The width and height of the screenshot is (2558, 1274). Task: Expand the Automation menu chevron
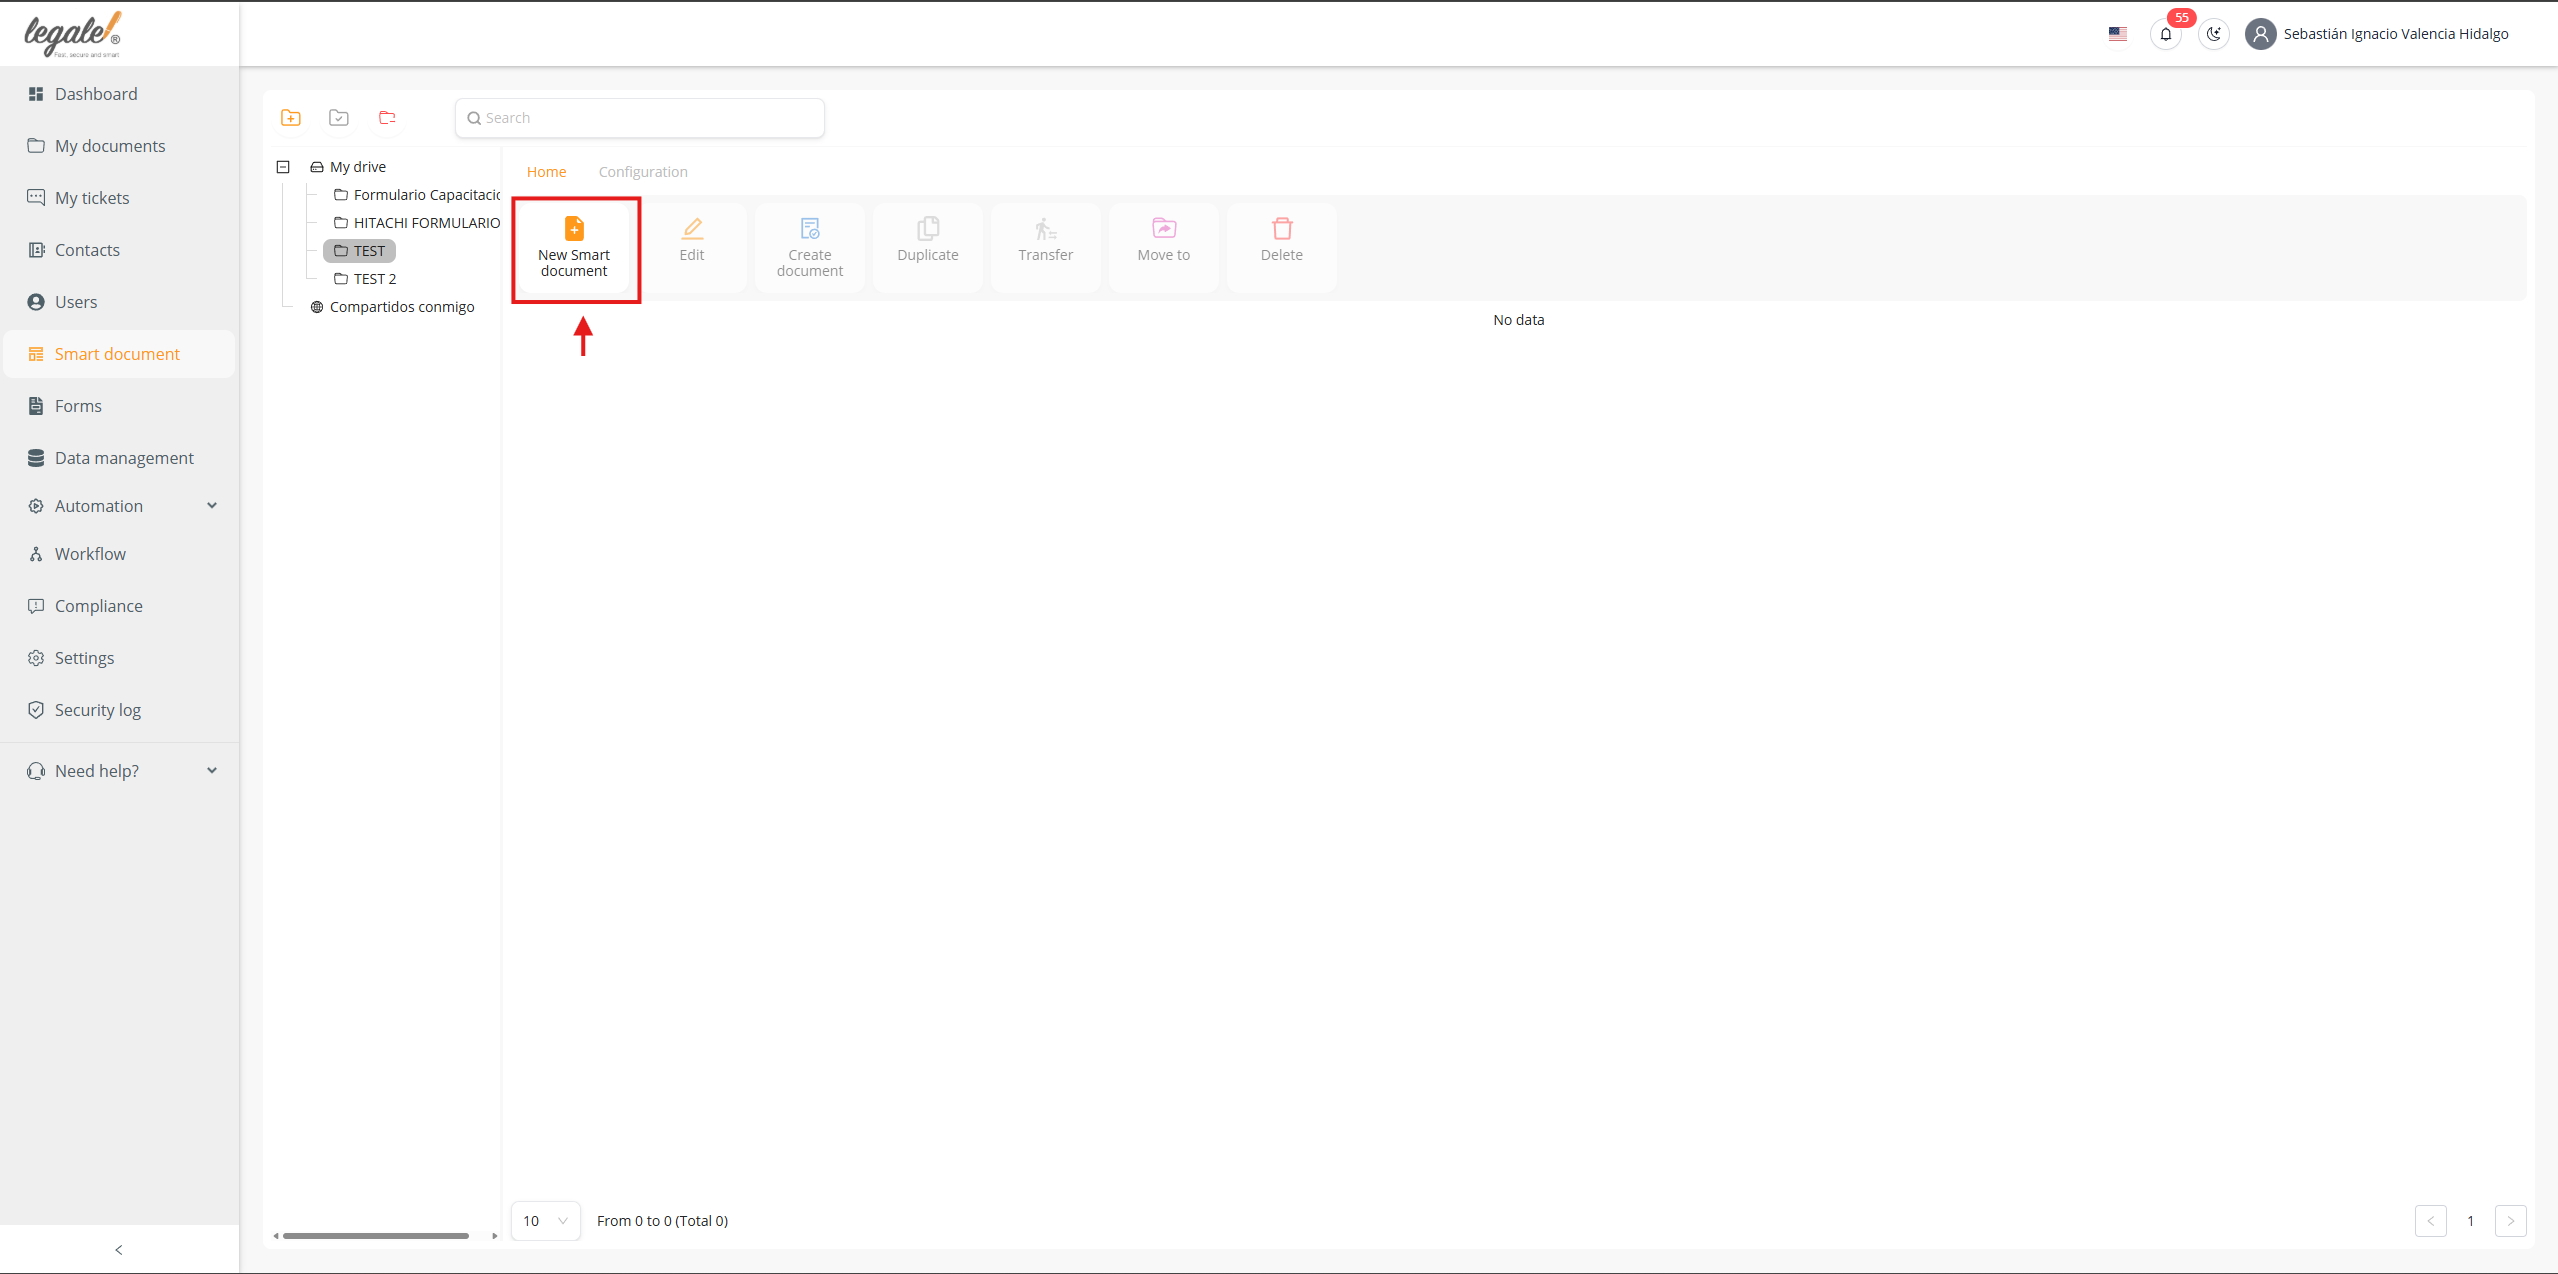click(x=212, y=506)
